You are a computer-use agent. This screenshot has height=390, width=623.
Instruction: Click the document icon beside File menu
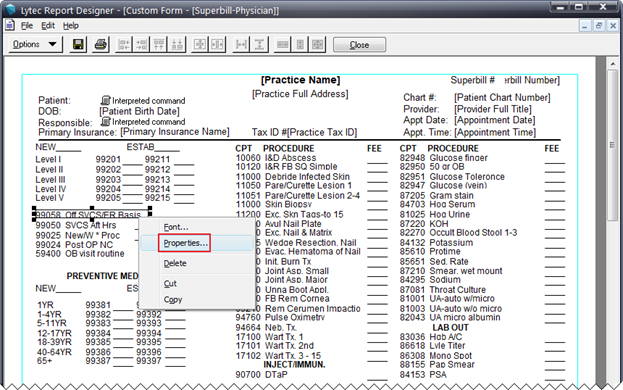(x=10, y=26)
